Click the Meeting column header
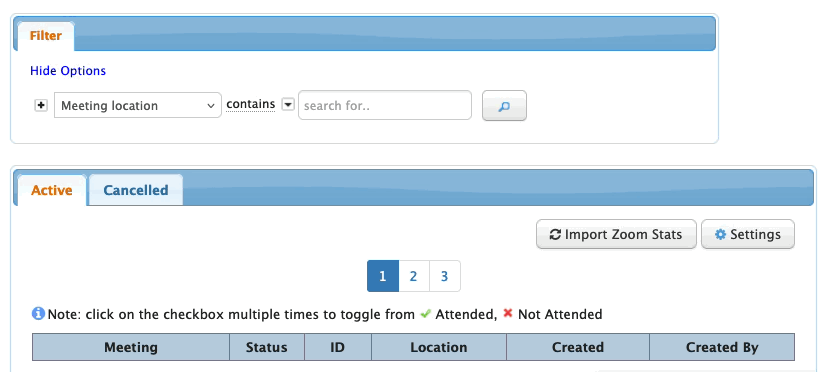The height and width of the screenshot is (372, 830). click(x=131, y=347)
